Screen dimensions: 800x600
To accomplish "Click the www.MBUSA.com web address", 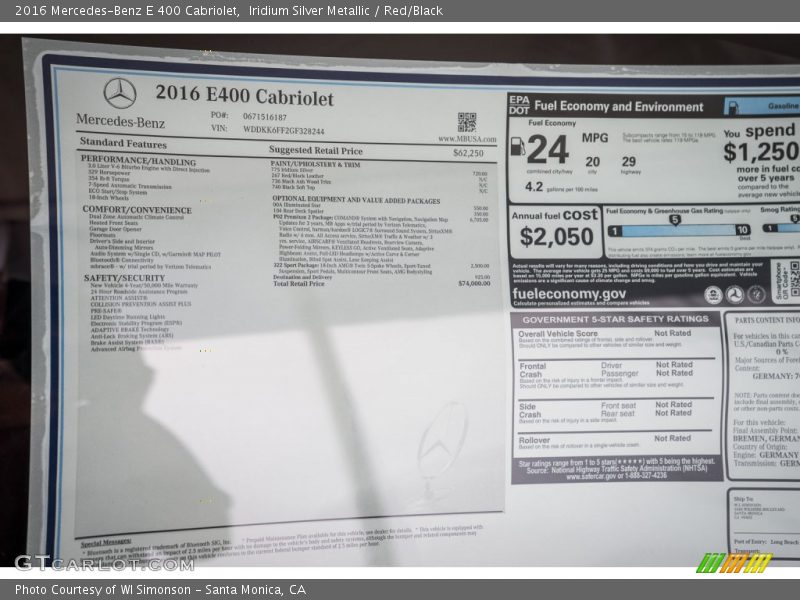I will click(467, 139).
